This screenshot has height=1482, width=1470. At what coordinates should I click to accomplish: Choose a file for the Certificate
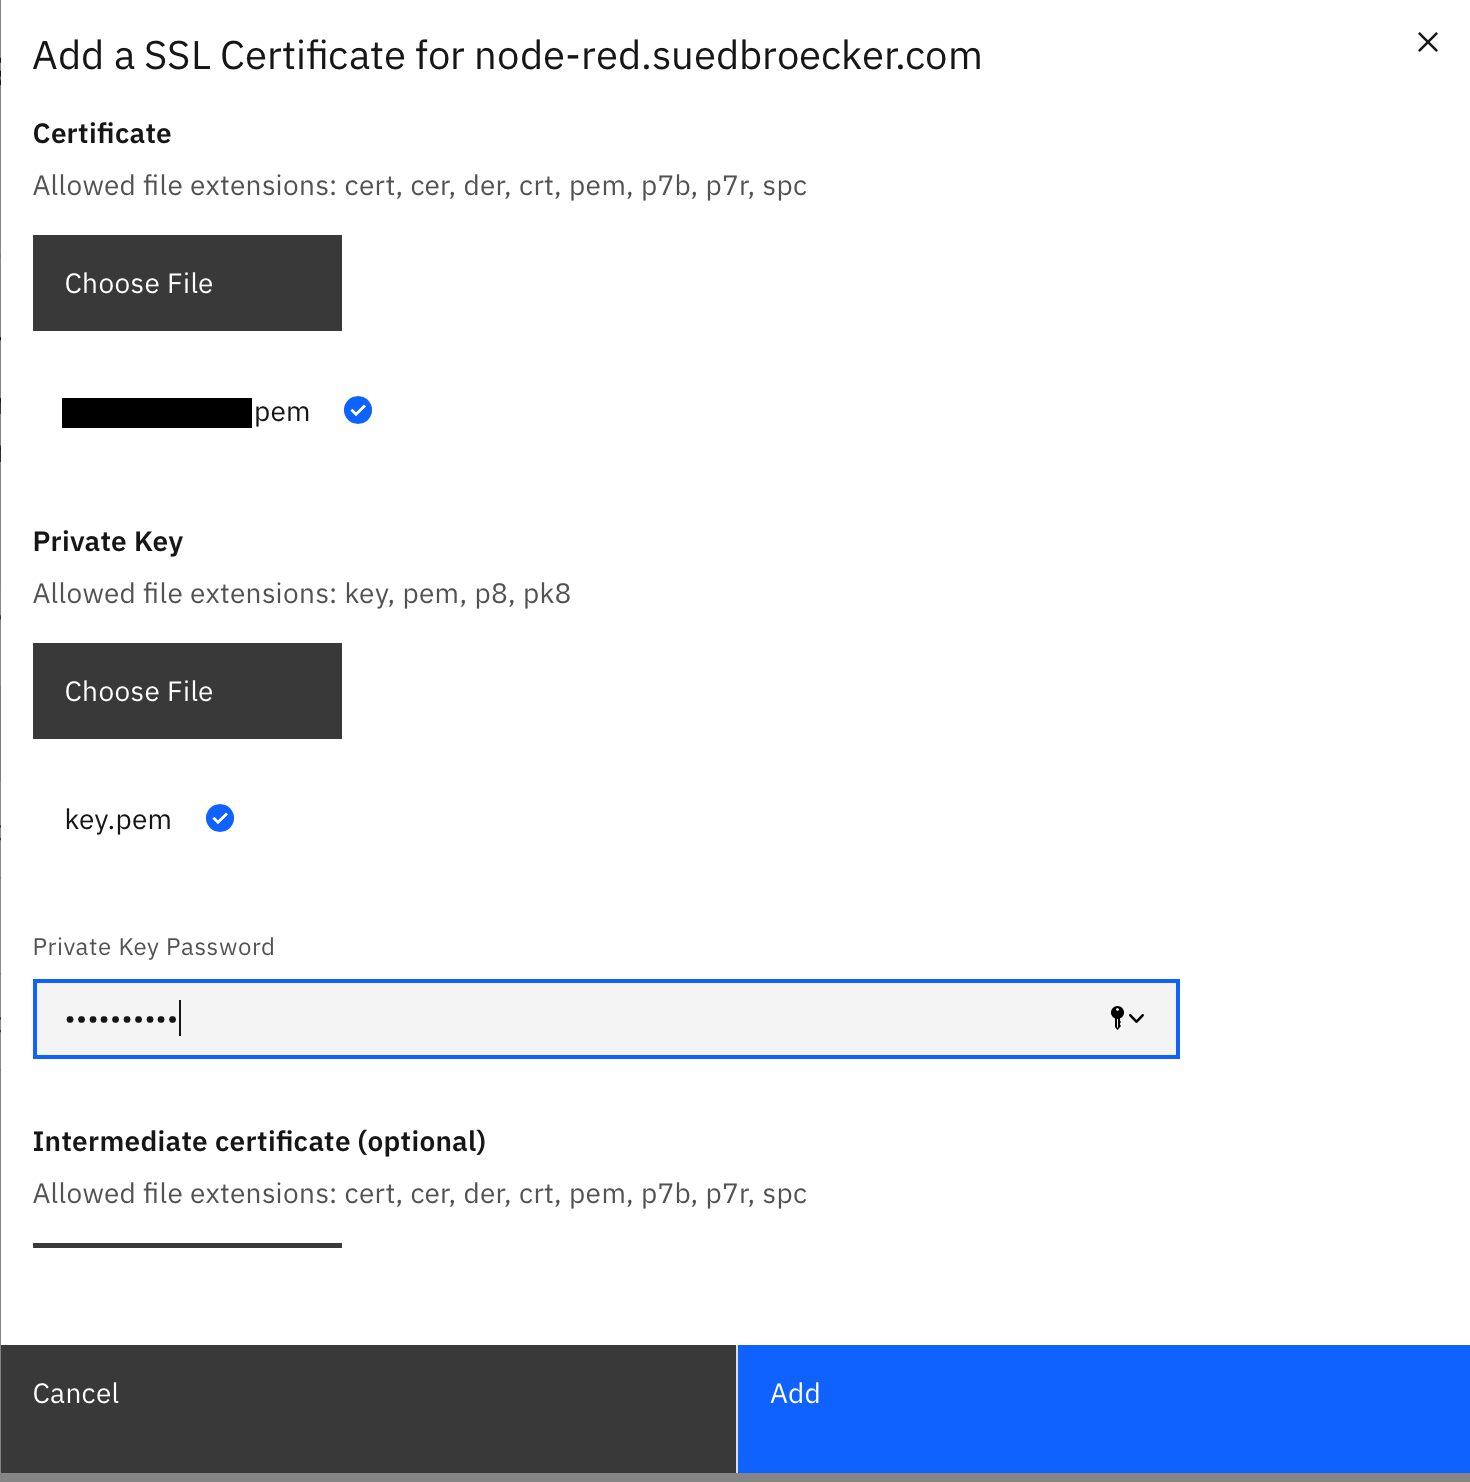[187, 283]
